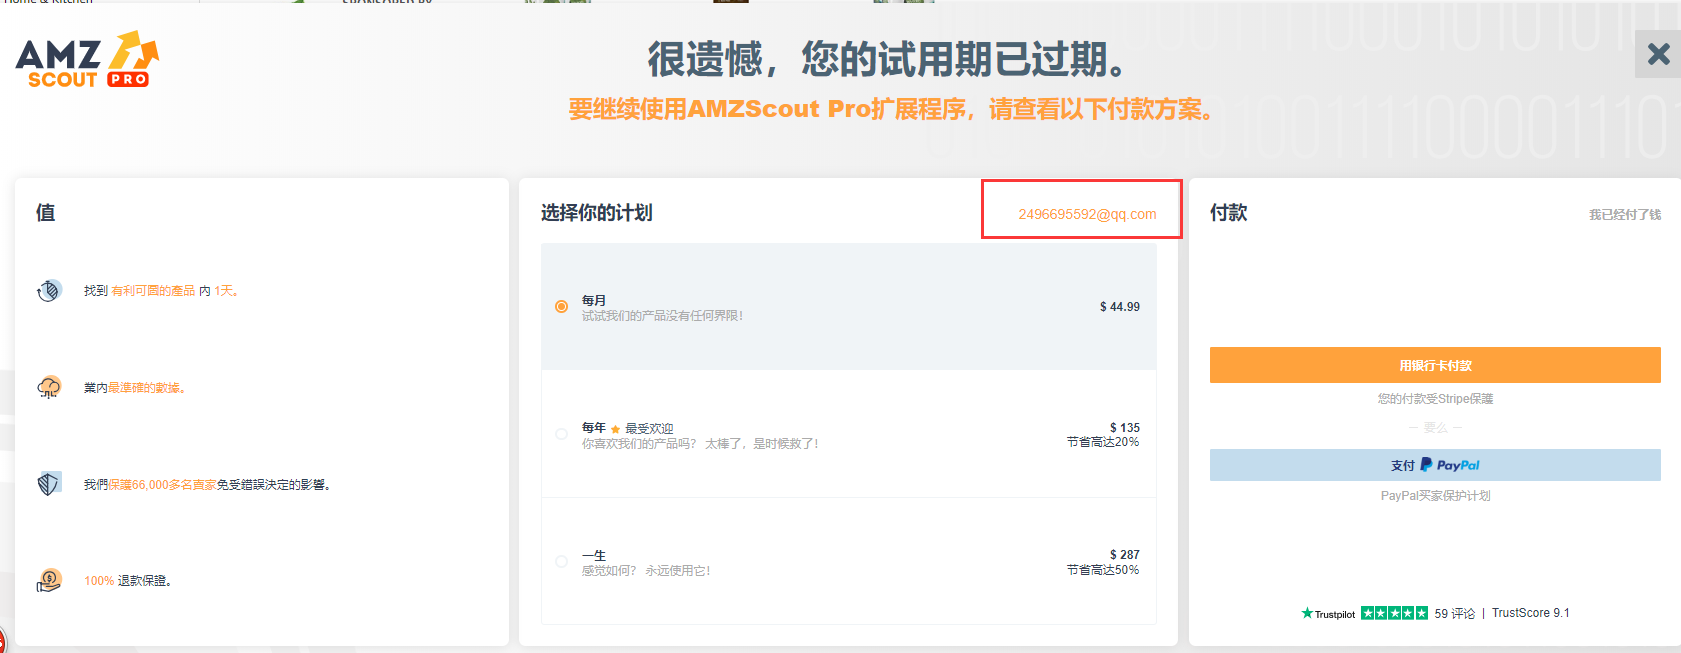
Task: Select the monthly $44.99 plan radio button
Action: pos(561,307)
